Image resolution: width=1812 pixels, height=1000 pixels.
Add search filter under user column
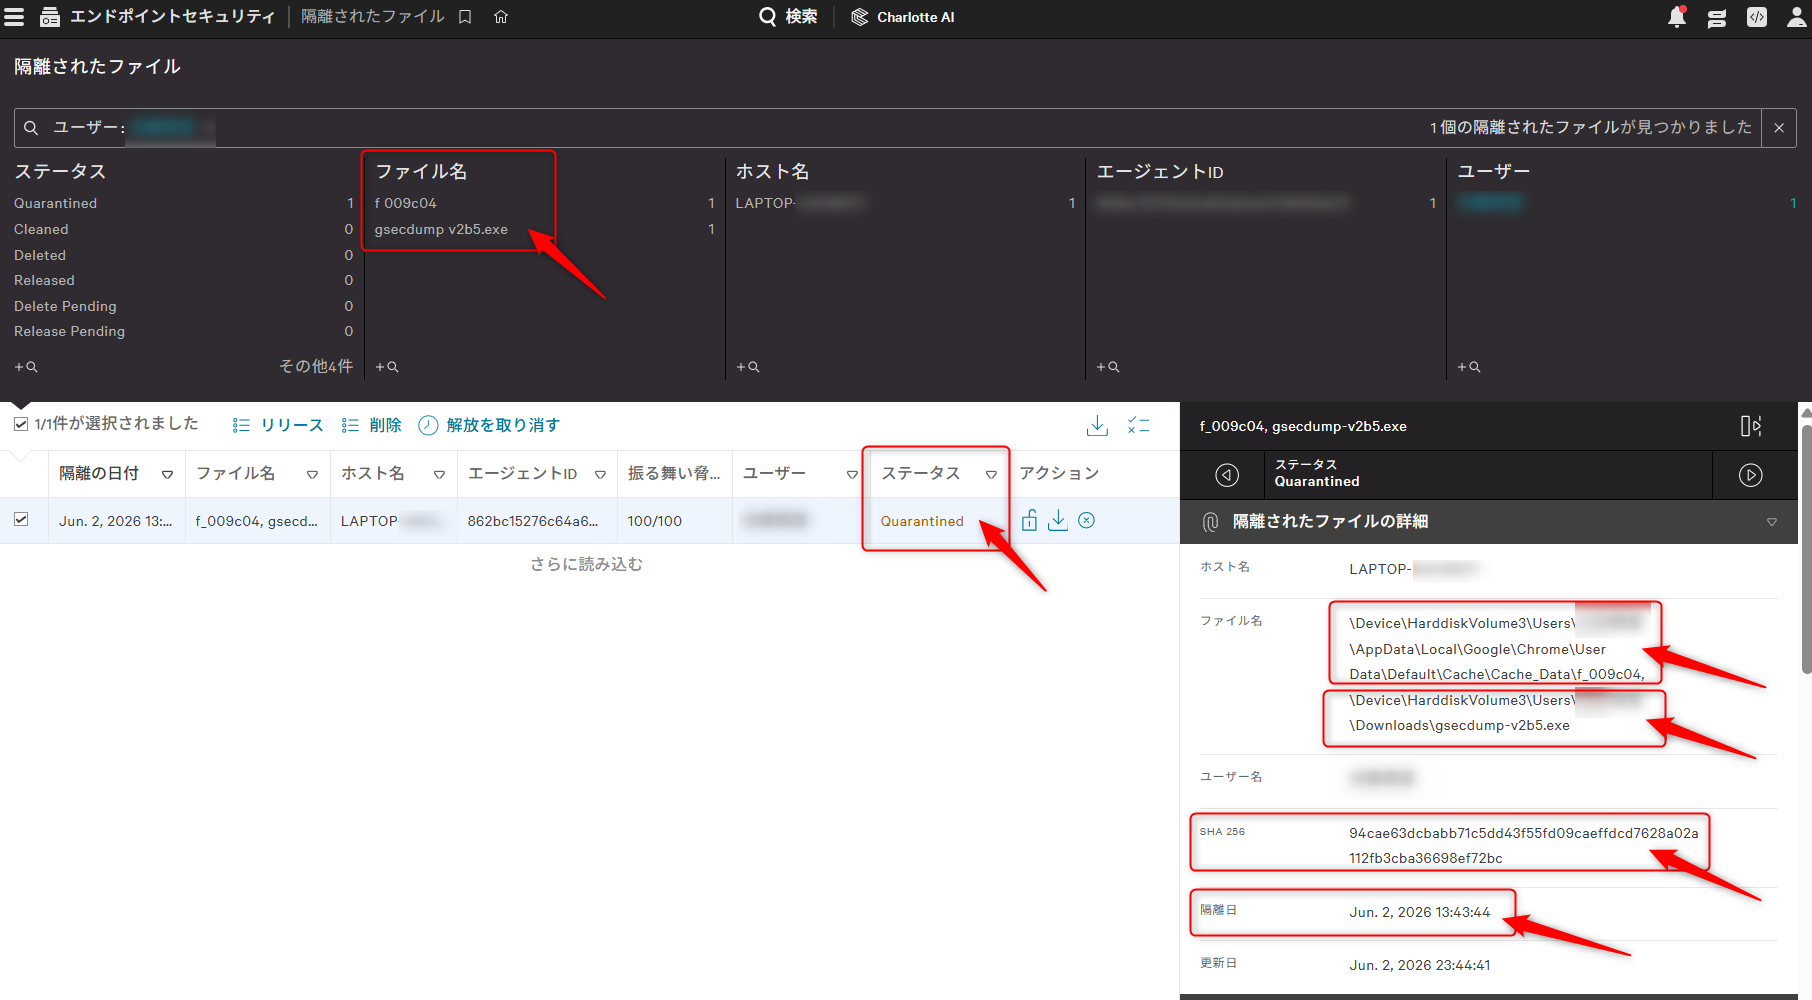pos(1469,367)
